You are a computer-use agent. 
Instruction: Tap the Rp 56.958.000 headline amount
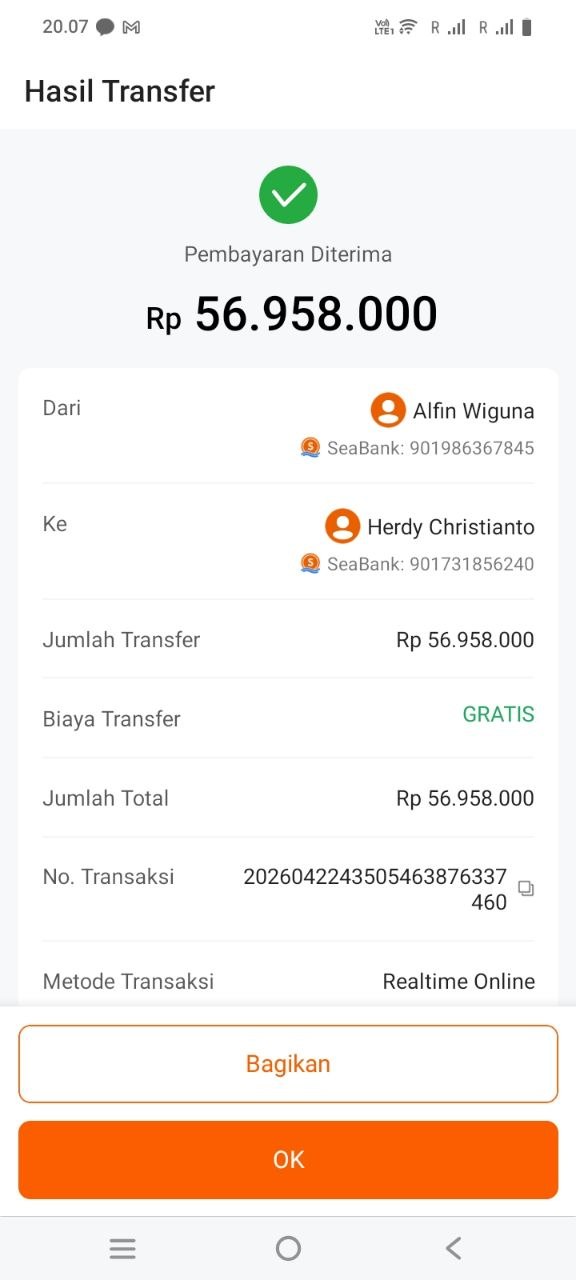(291, 315)
